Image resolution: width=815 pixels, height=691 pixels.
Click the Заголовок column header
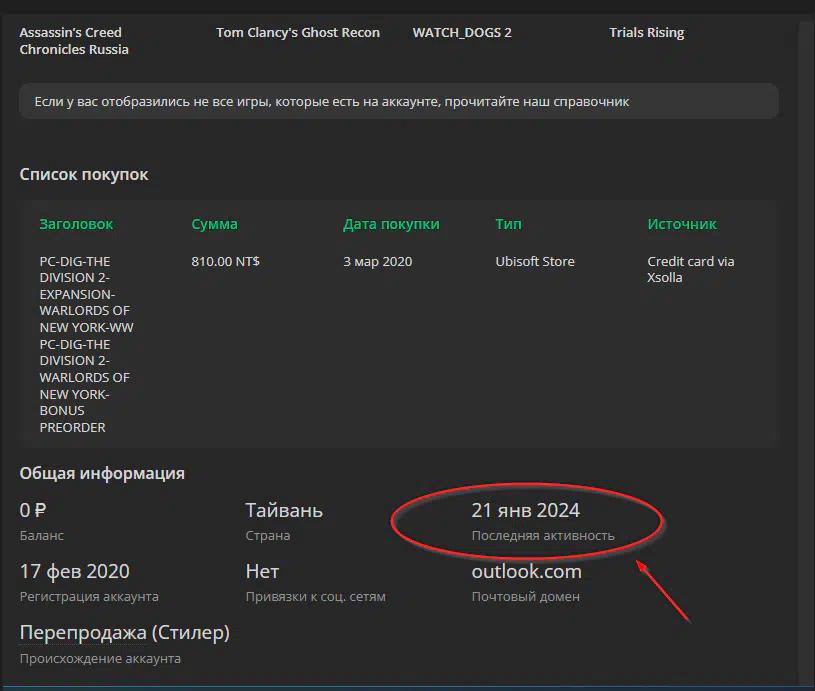click(76, 224)
